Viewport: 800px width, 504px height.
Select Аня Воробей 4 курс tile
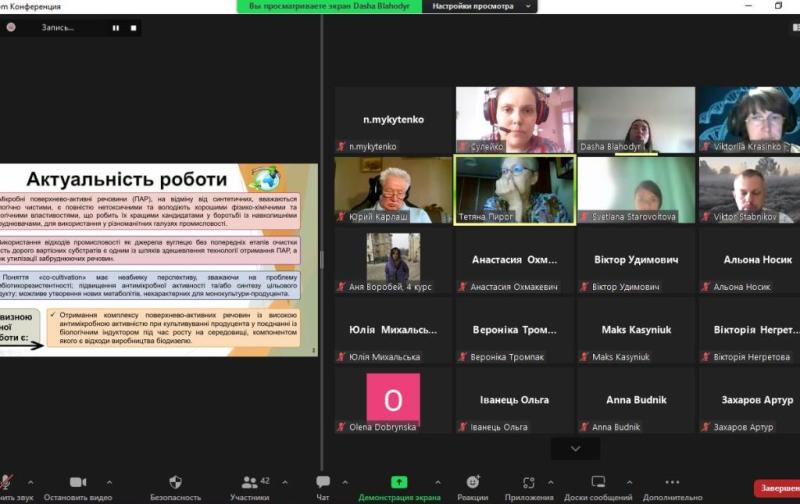(393, 260)
